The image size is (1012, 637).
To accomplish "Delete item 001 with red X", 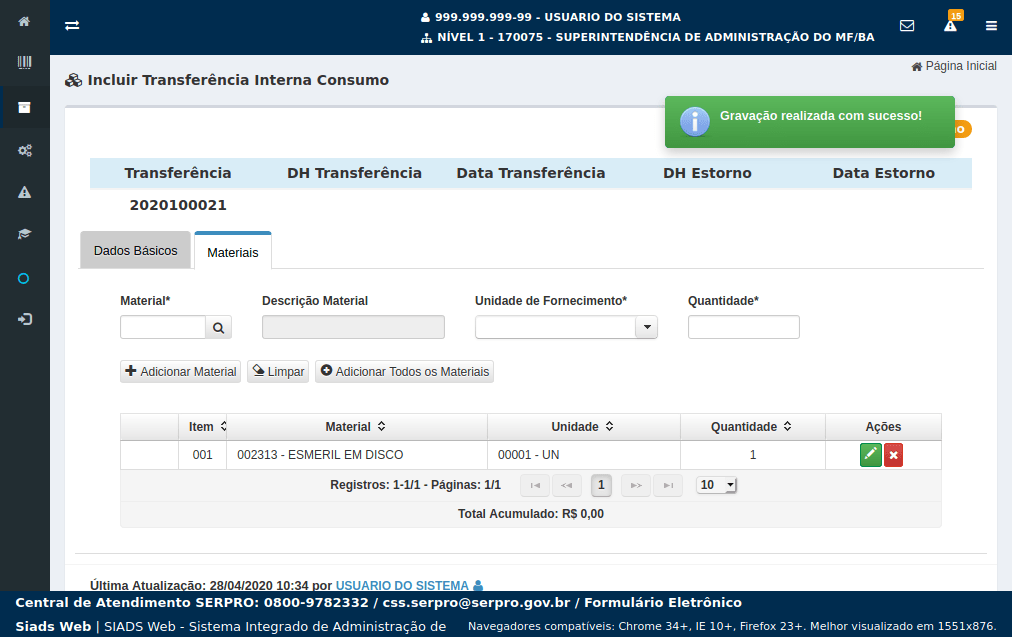I will 893,455.
